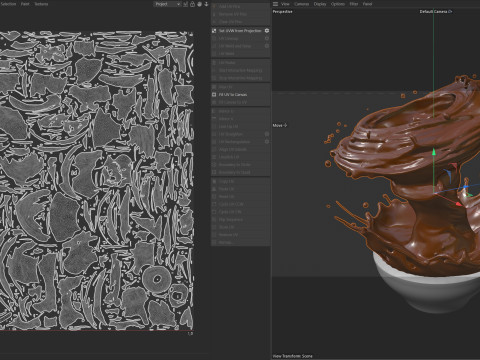Click the Fit Canvas to UV command
Viewport: 480px width, 360px height.
(x=233, y=102)
